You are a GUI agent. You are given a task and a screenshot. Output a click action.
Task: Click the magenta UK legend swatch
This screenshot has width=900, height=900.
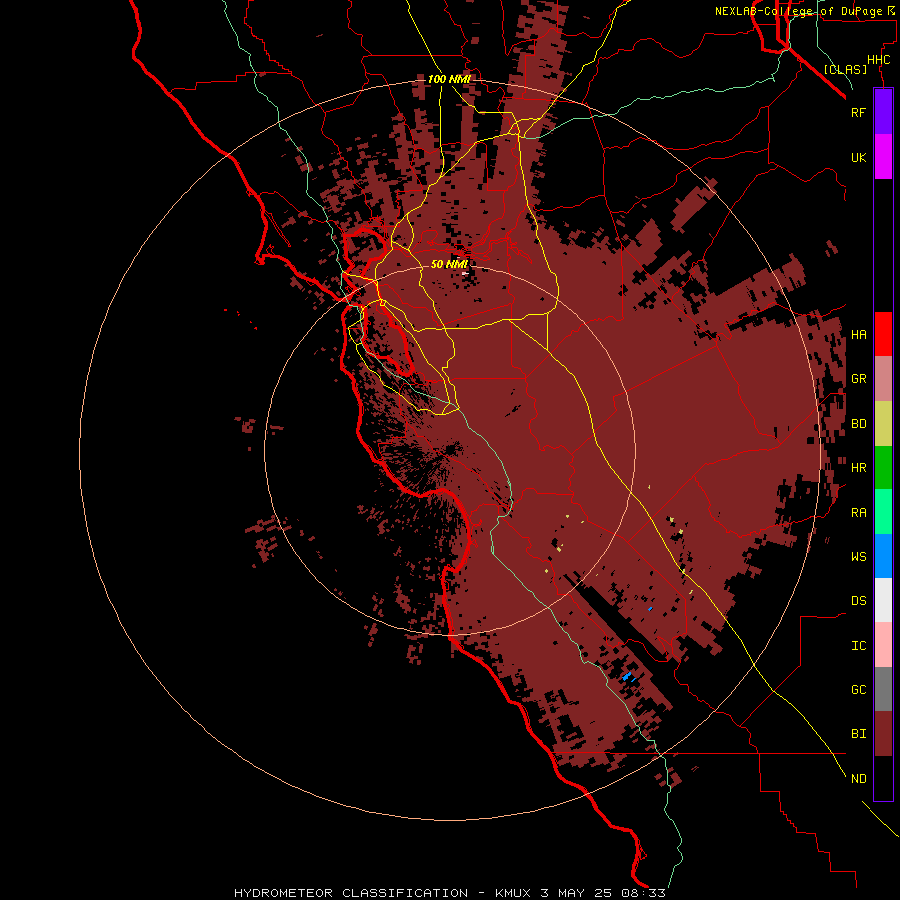[x=883, y=157]
